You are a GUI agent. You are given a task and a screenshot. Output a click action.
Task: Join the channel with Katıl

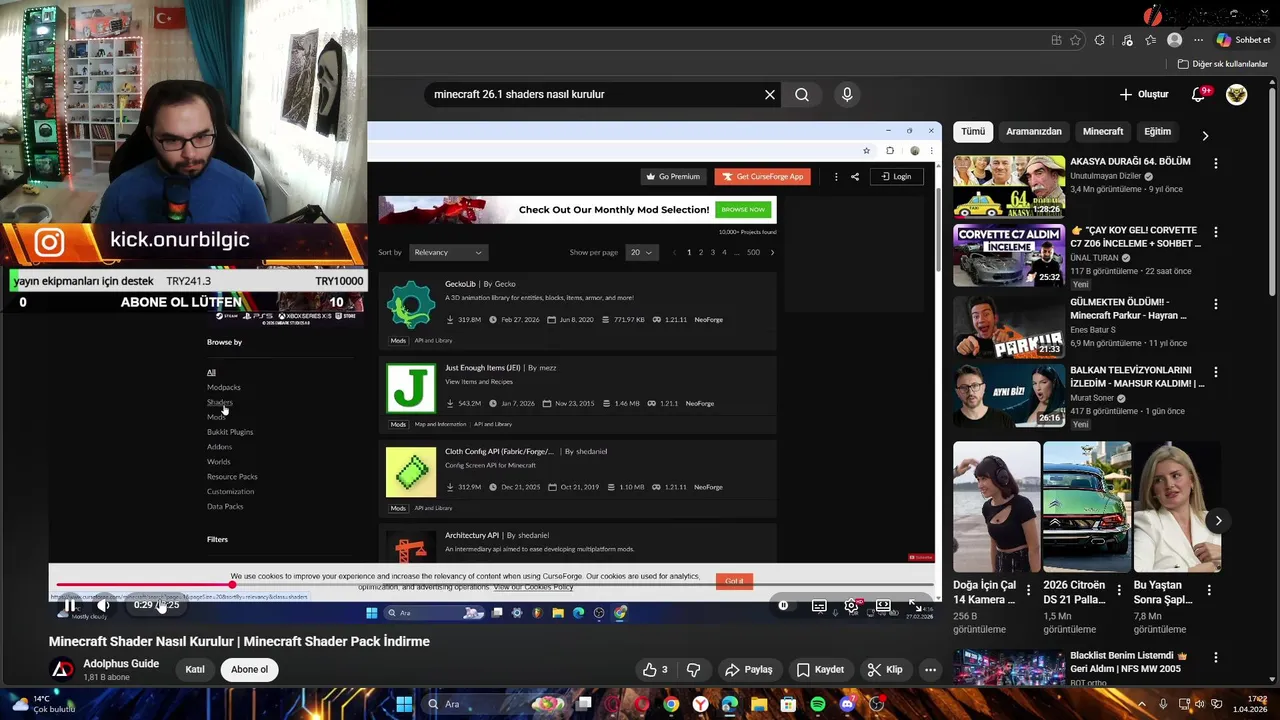[195, 670]
